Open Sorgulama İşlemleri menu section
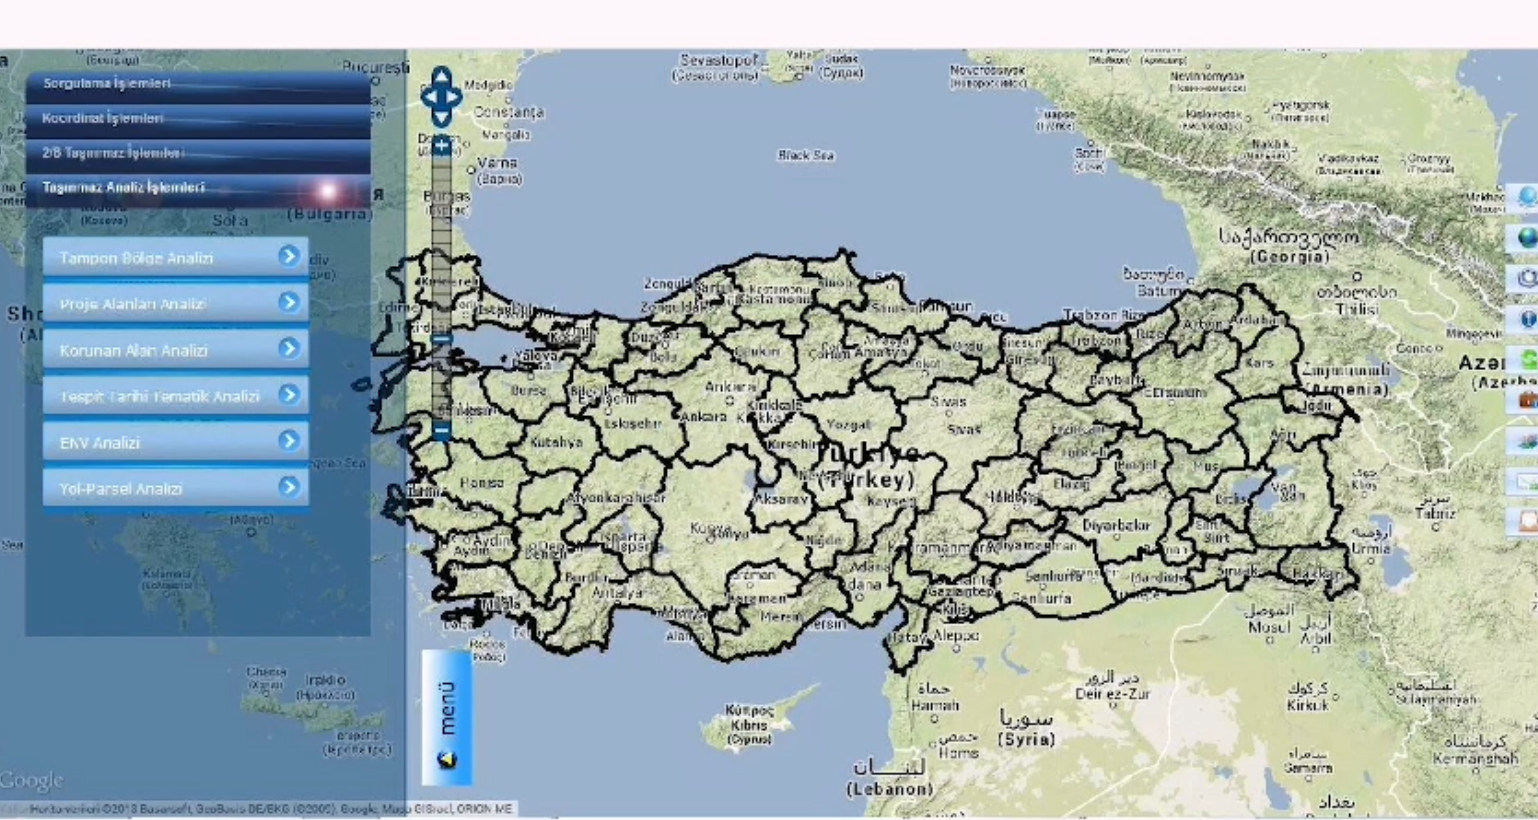This screenshot has height=820, width=1538. 198,85
